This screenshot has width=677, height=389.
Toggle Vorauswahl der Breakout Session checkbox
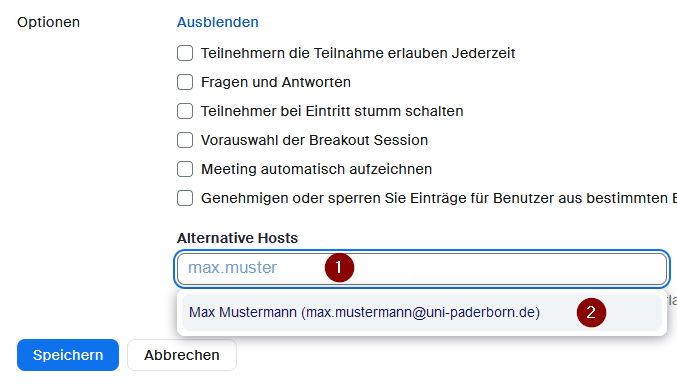click(185, 140)
